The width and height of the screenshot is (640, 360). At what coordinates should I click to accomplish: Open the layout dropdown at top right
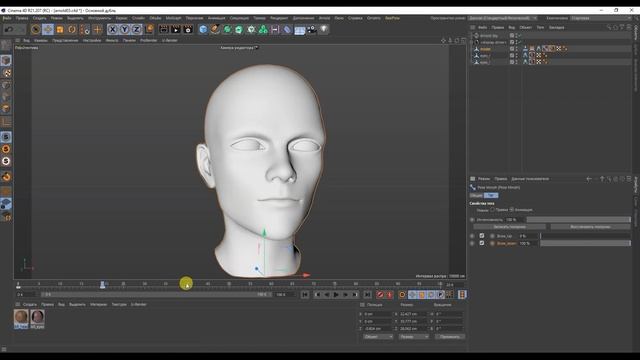click(x=601, y=18)
